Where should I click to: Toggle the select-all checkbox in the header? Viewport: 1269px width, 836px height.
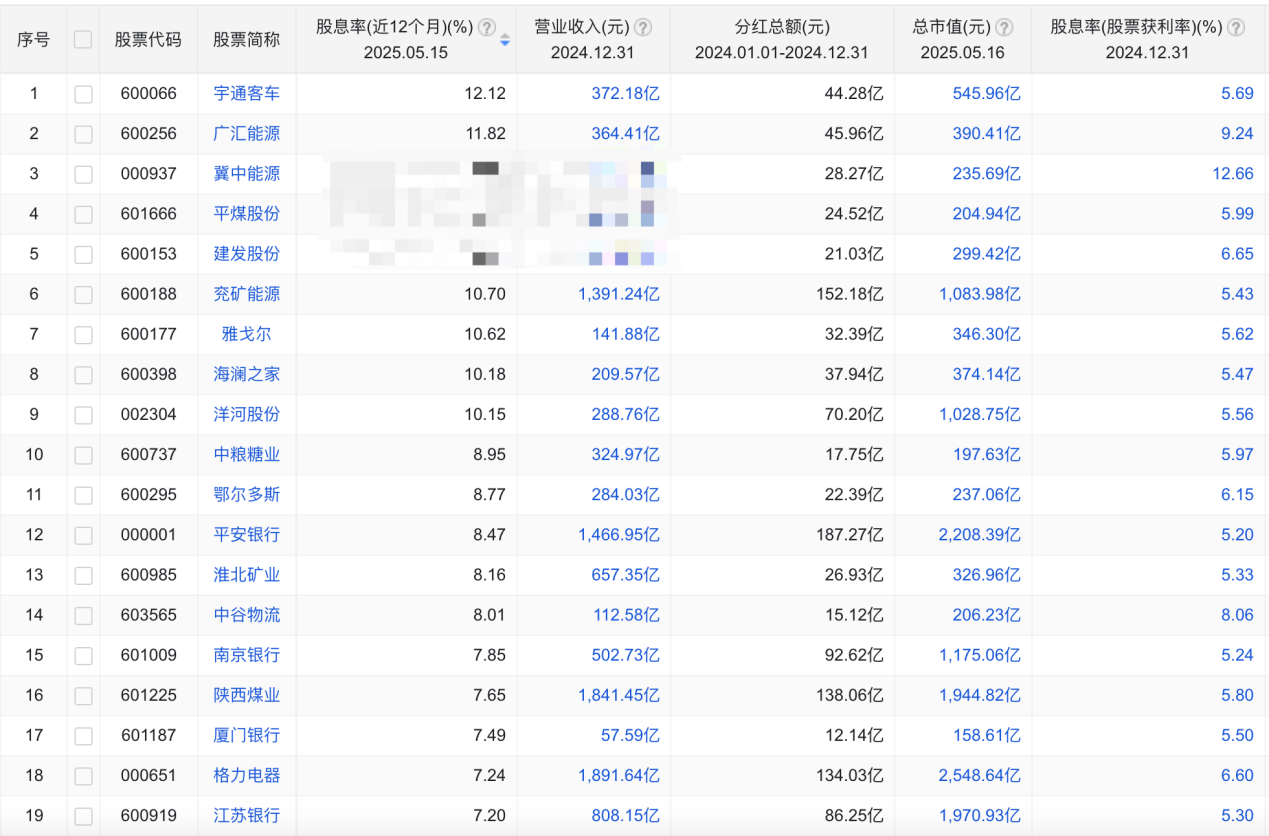pos(83,37)
